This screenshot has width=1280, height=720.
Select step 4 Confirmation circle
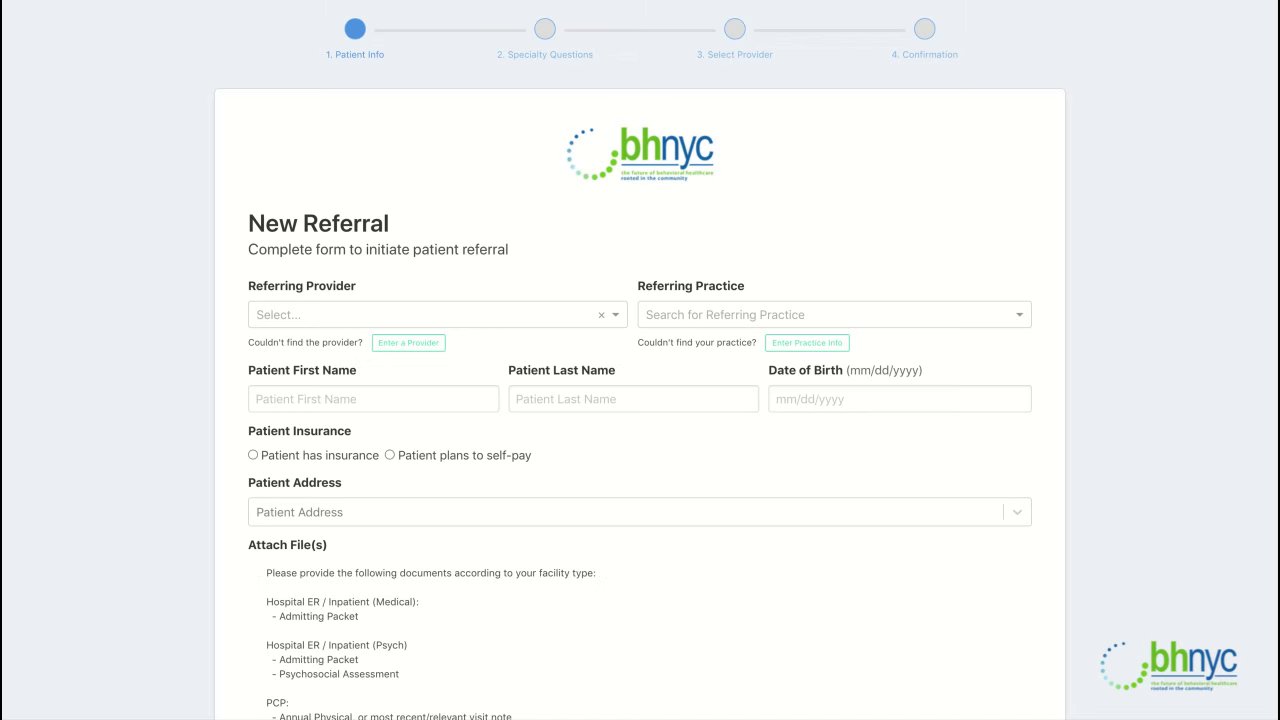[925, 29]
